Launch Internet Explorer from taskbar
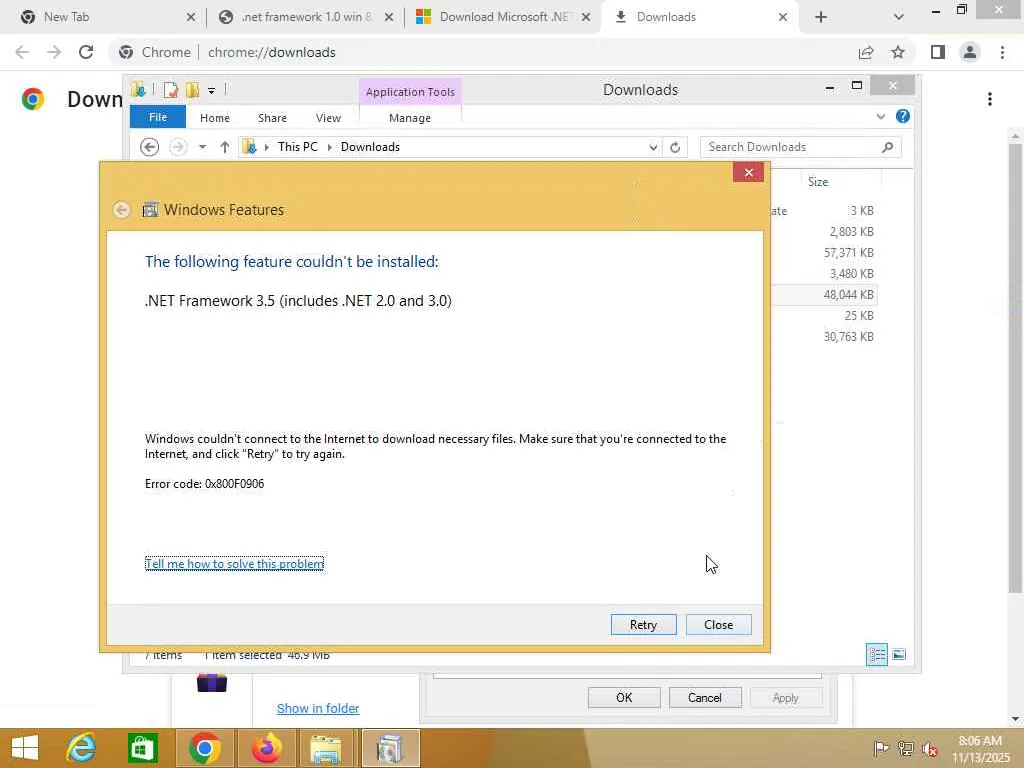 (81, 748)
